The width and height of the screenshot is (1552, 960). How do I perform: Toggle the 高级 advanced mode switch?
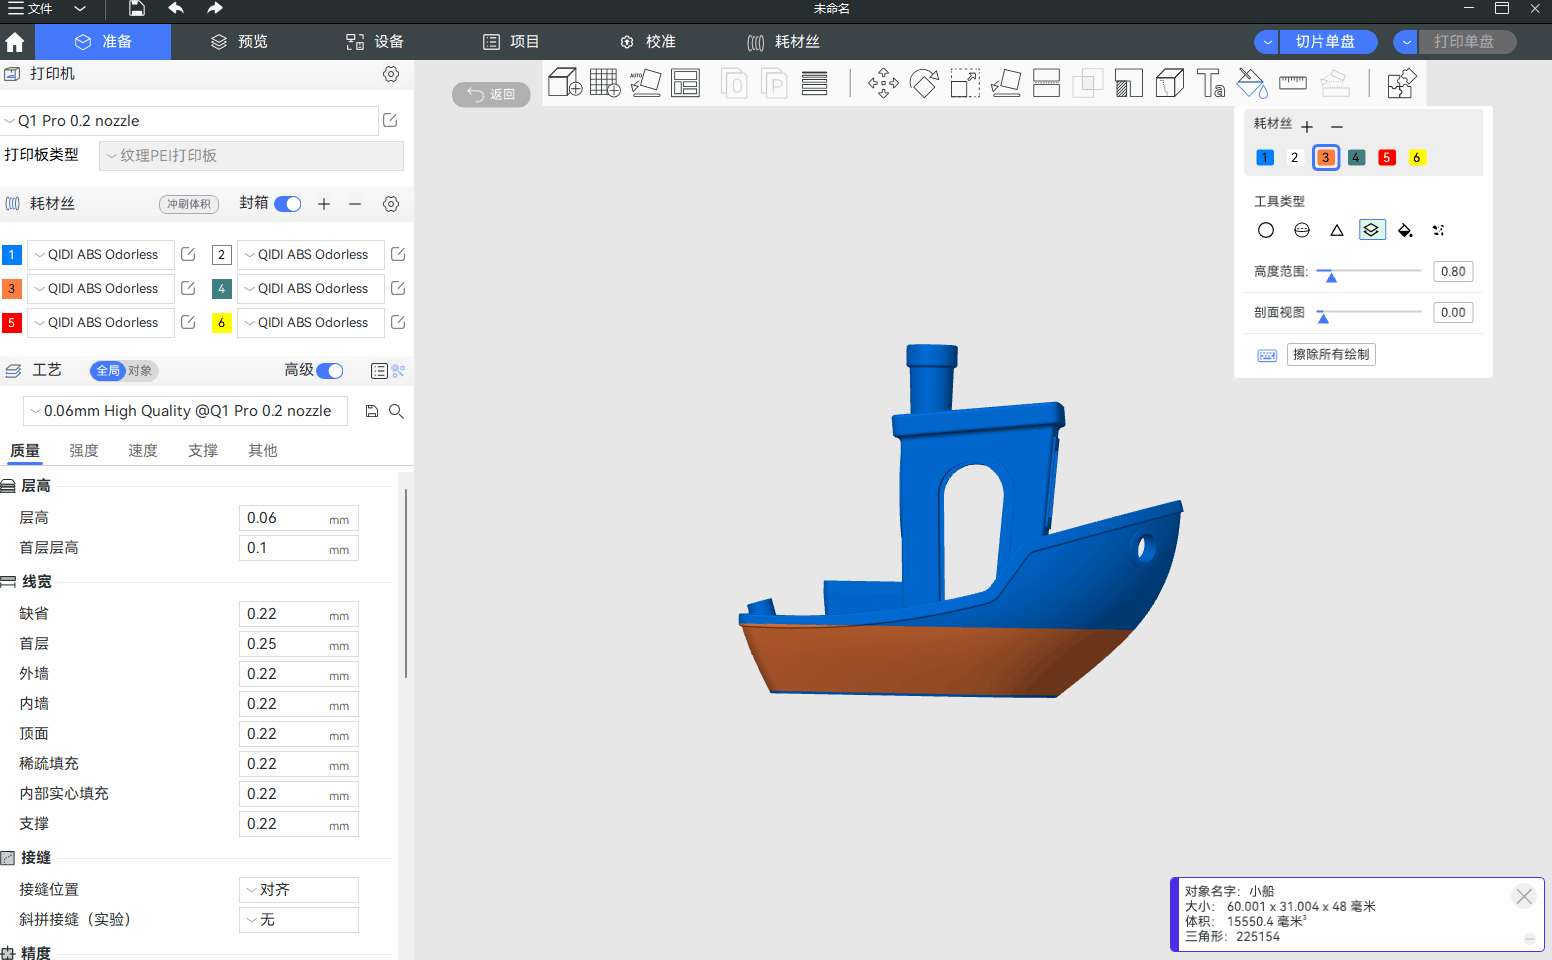[330, 371]
